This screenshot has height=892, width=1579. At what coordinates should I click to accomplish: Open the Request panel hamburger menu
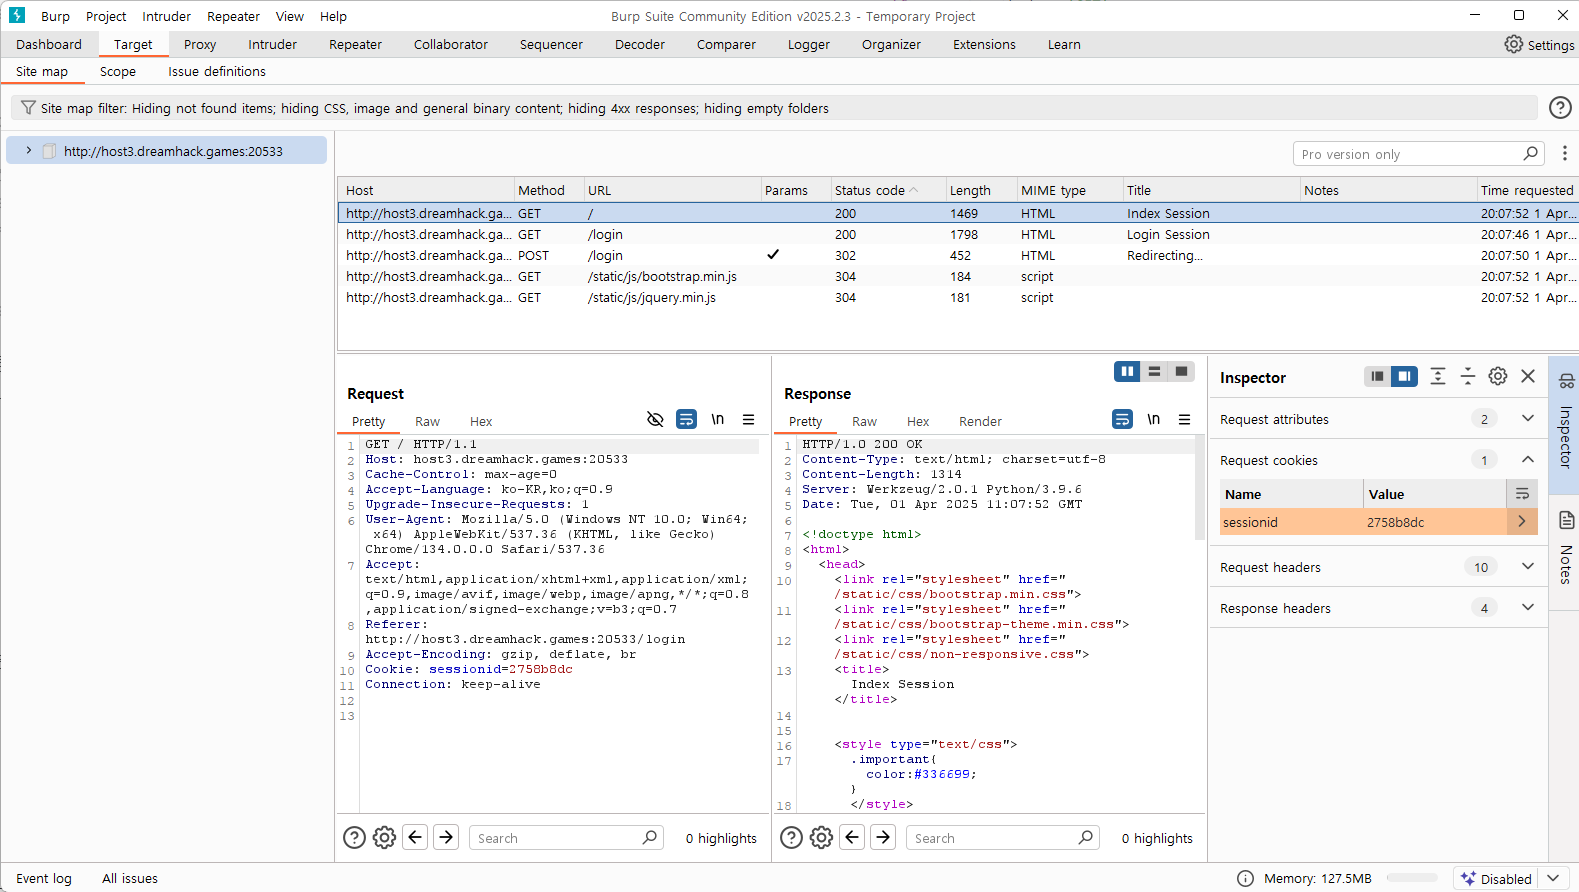coord(748,420)
